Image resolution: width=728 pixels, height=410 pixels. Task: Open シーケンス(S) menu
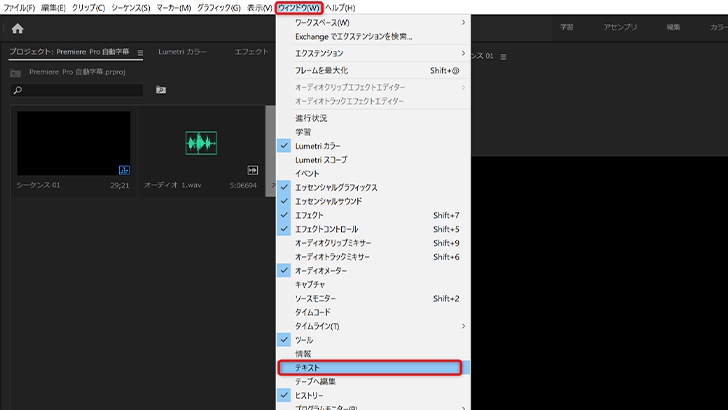(x=130, y=8)
